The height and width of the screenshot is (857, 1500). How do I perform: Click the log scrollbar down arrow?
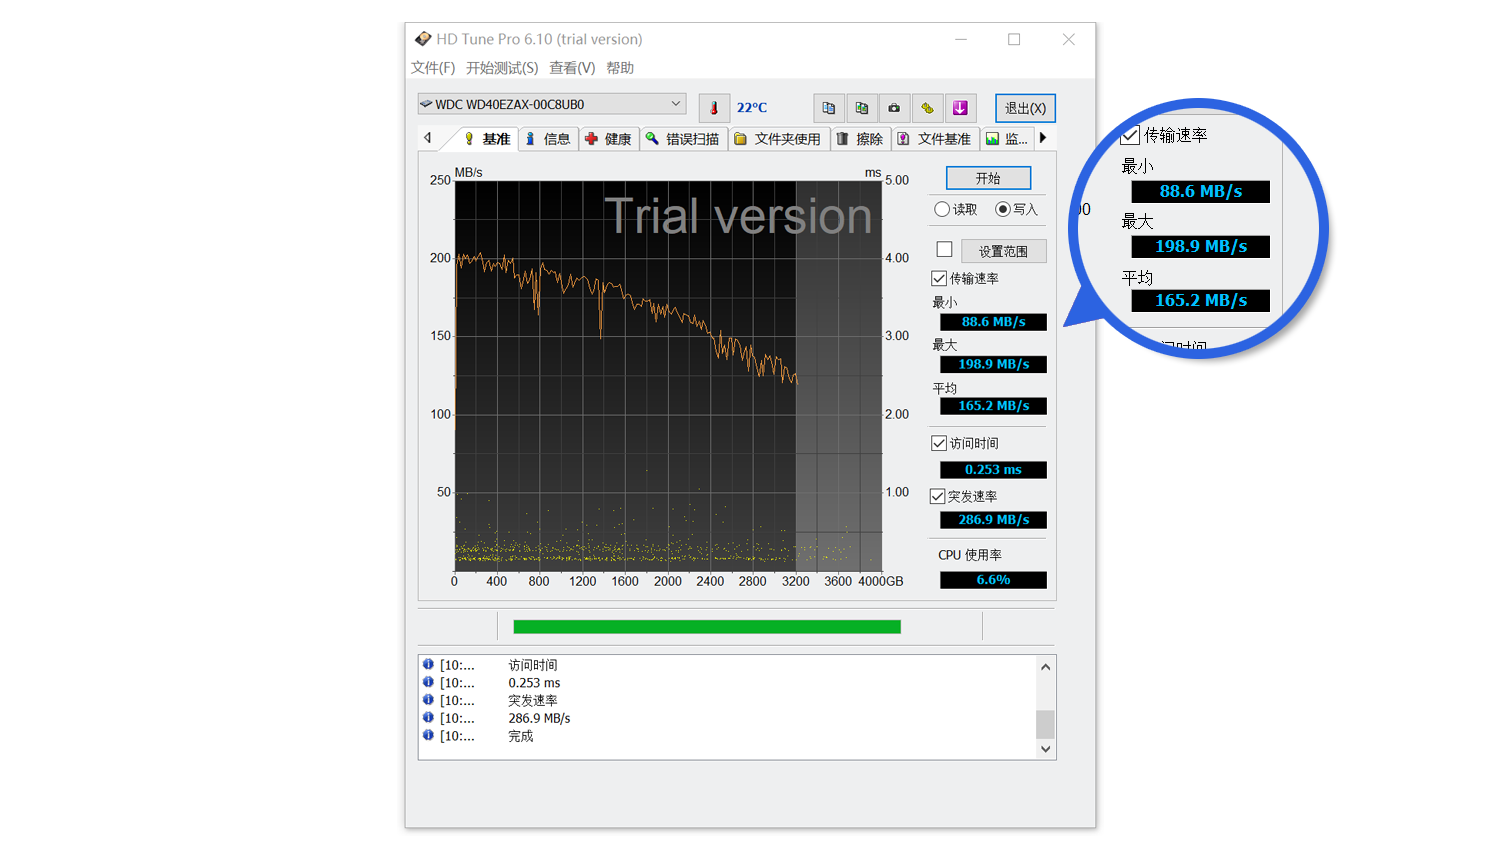tap(1045, 749)
